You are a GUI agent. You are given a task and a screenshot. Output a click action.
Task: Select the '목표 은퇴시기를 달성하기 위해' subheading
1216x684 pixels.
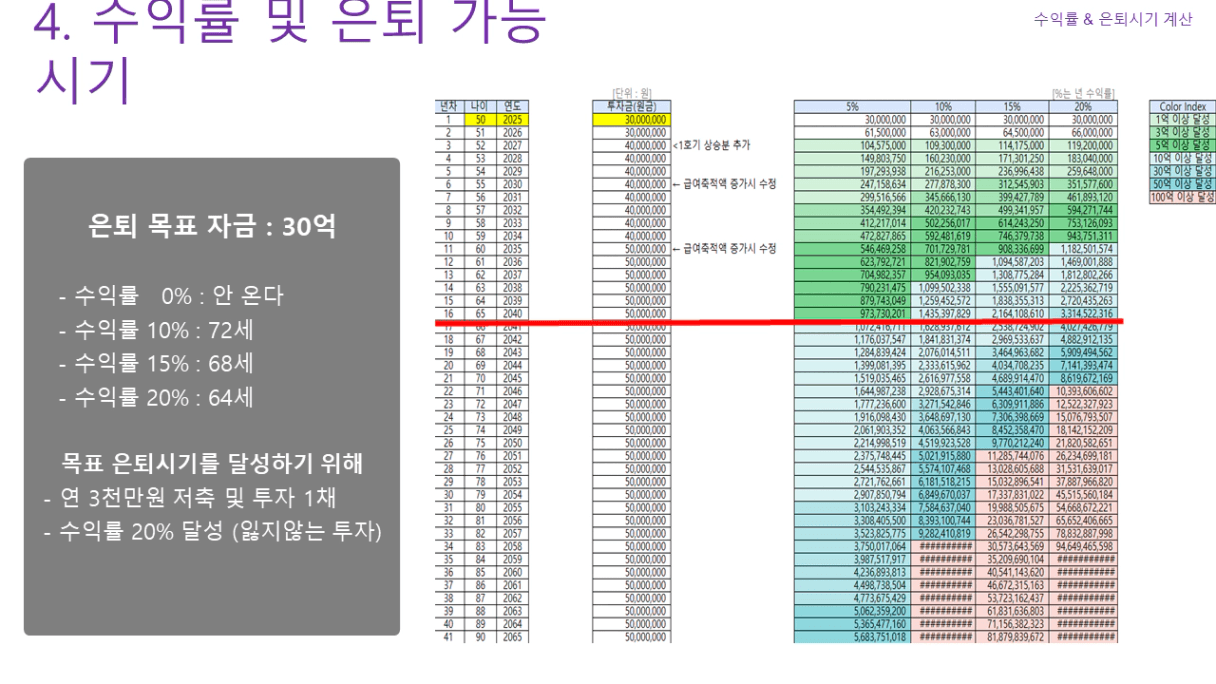(211, 464)
